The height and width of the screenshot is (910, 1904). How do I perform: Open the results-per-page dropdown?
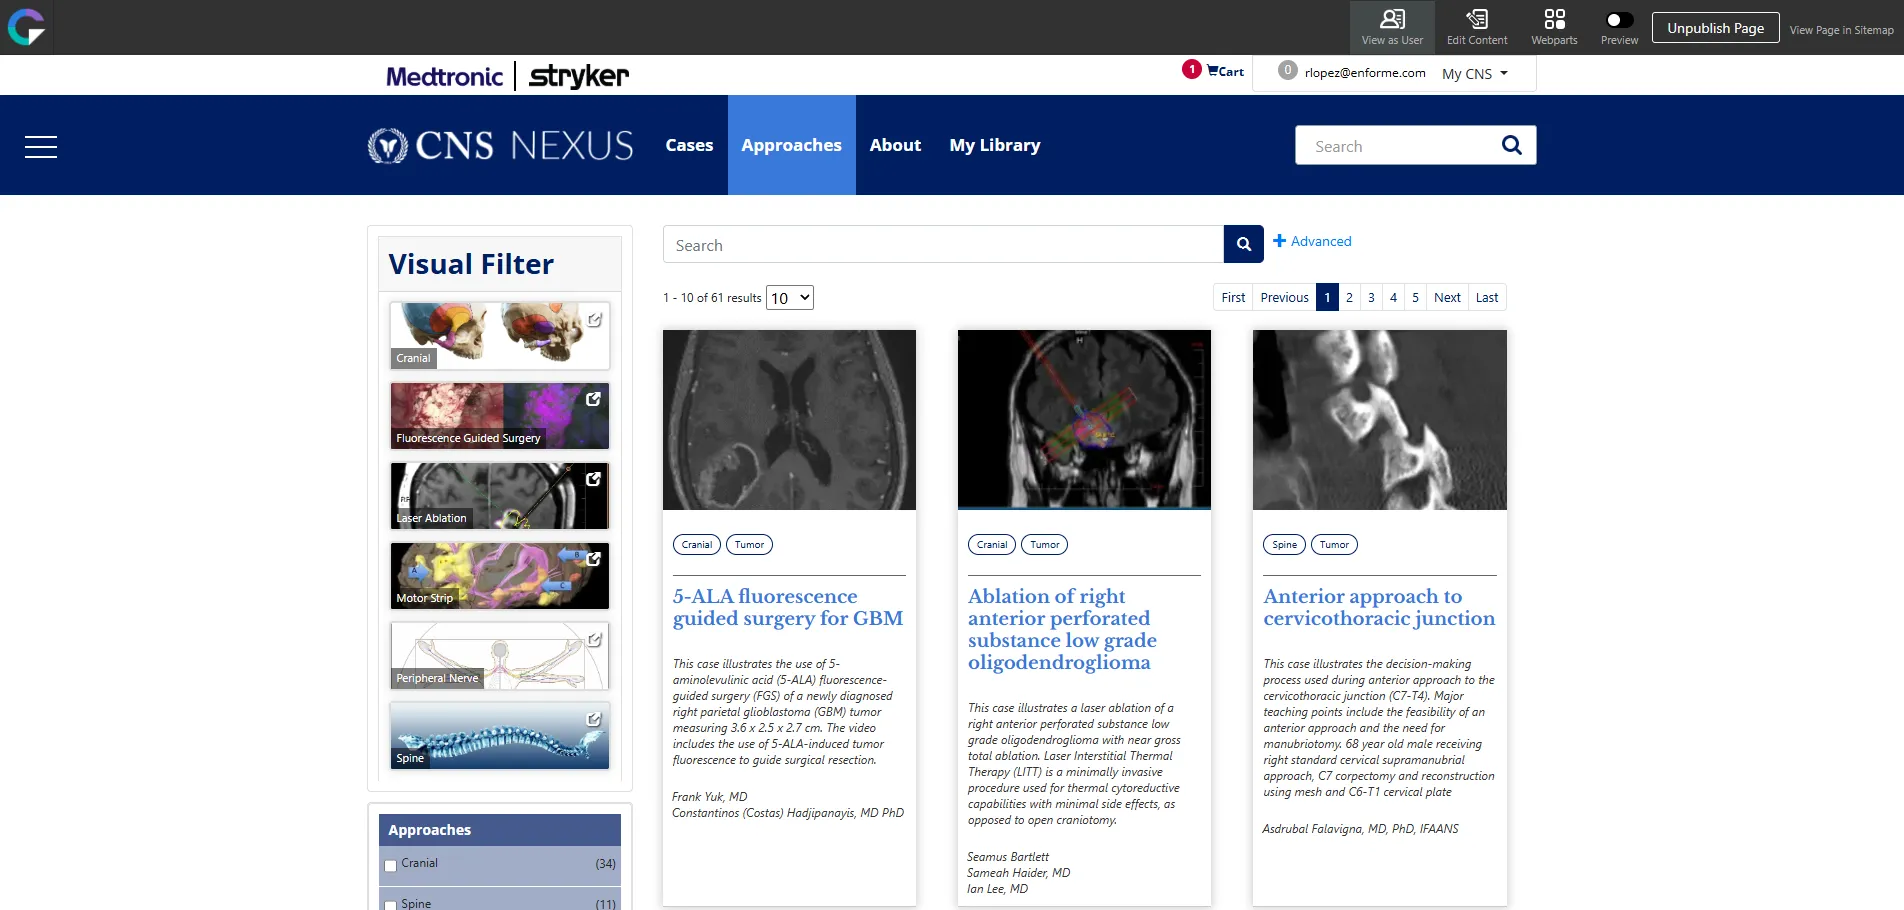click(x=790, y=298)
